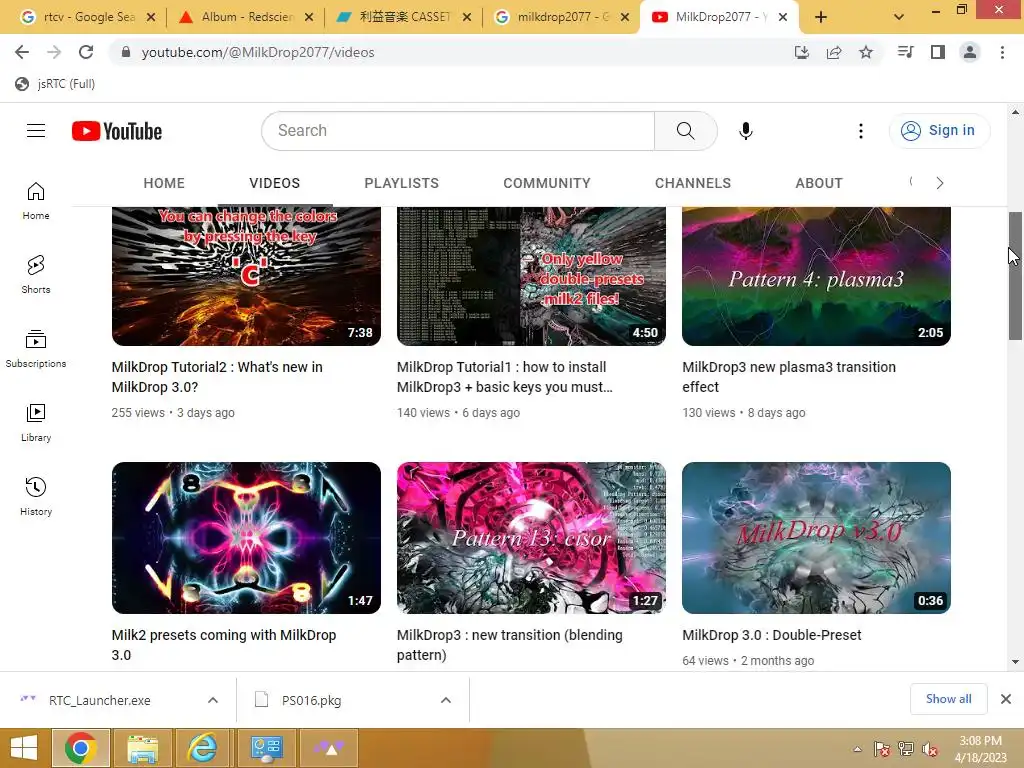
Task: Click the page vertical scrollbar thumb
Action: pyautogui.click(x=1015, y=276)
